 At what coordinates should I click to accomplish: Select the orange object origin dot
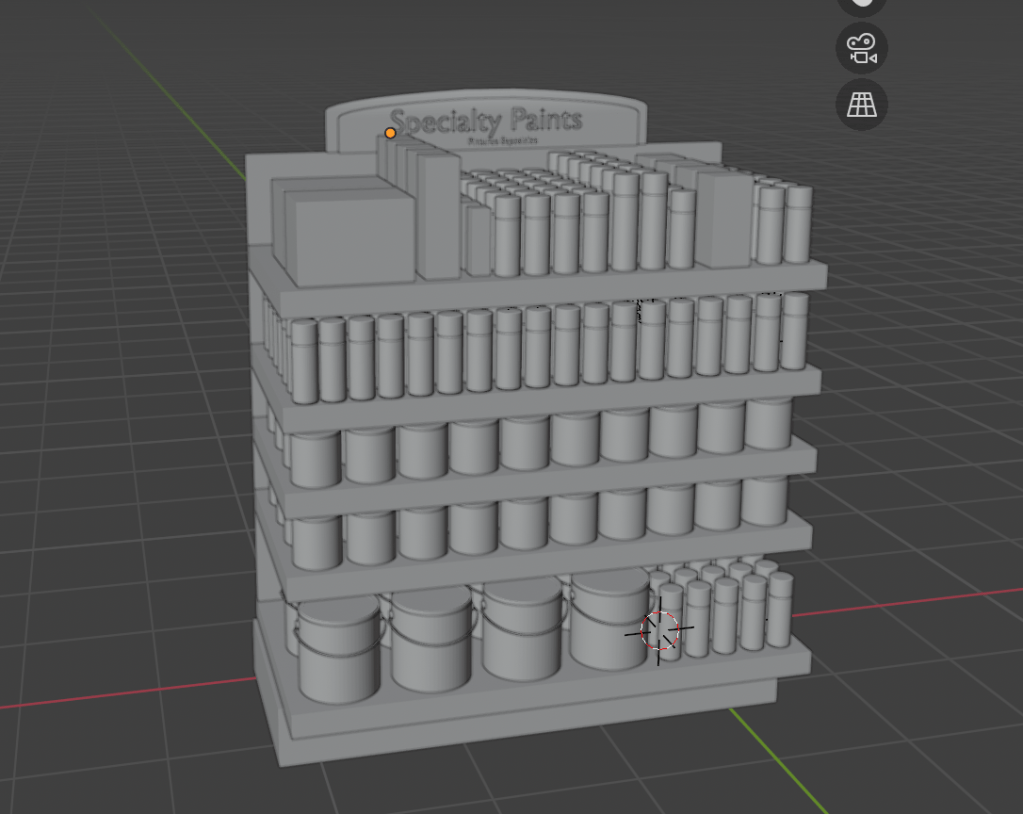[x=390, y=133]
